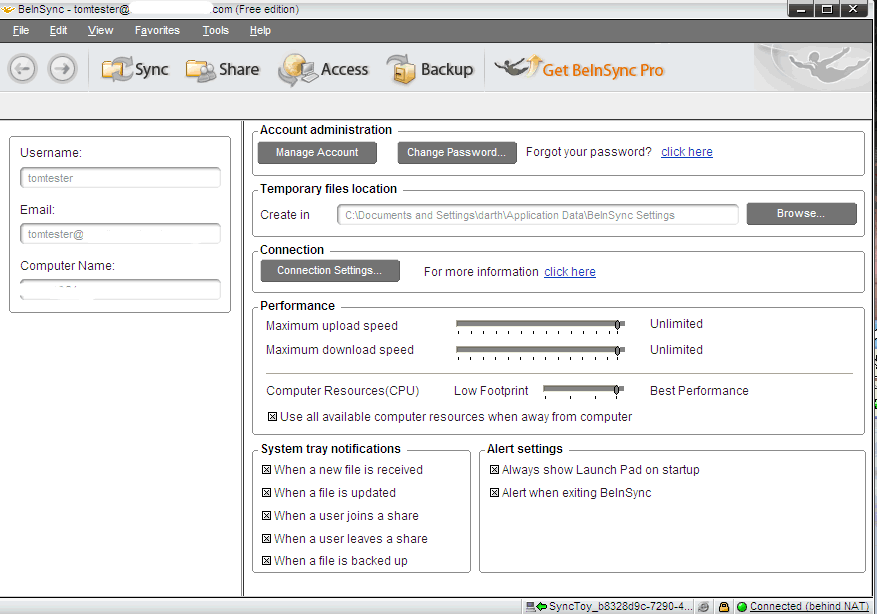The width and height of the screenshot is (877, 614).
Task: Toggle When a user joins a share
Action: (x=267, y=516)
